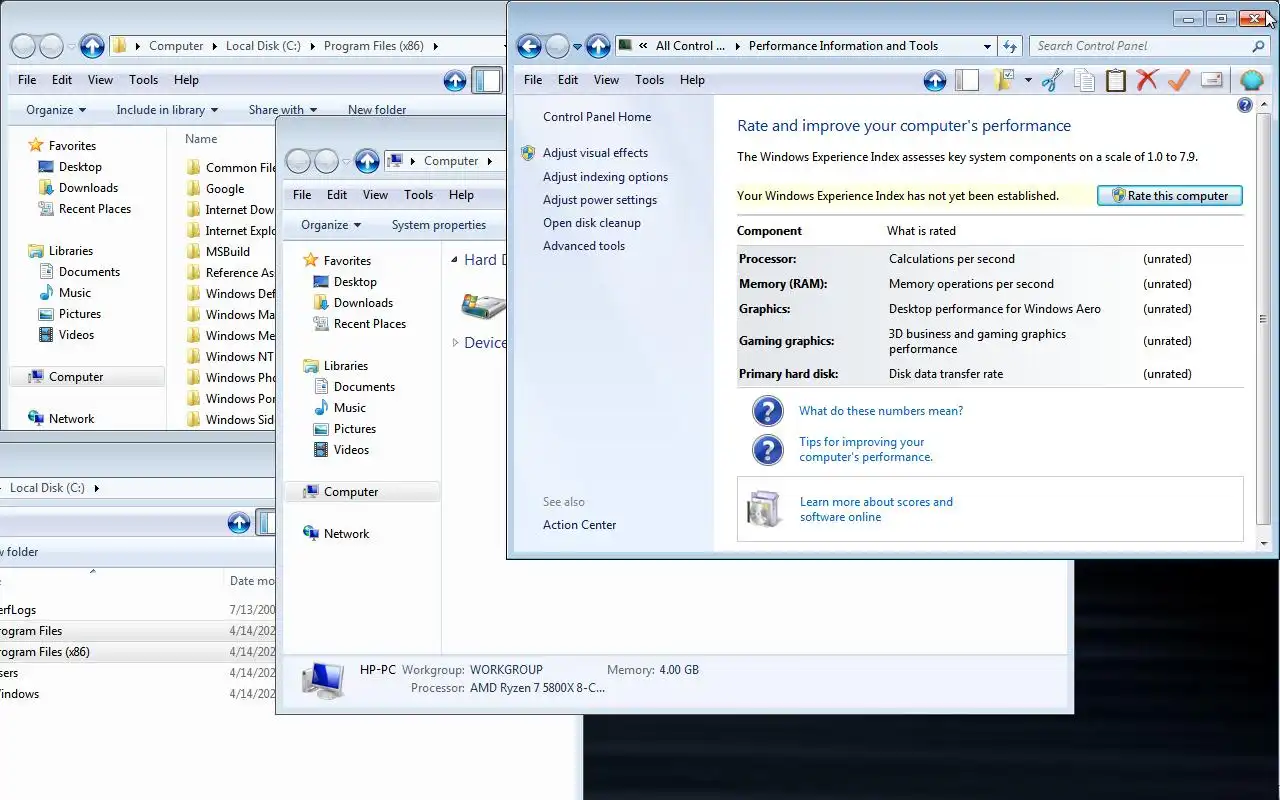Select the Google folder in Program Files list

tap(225, 189)
